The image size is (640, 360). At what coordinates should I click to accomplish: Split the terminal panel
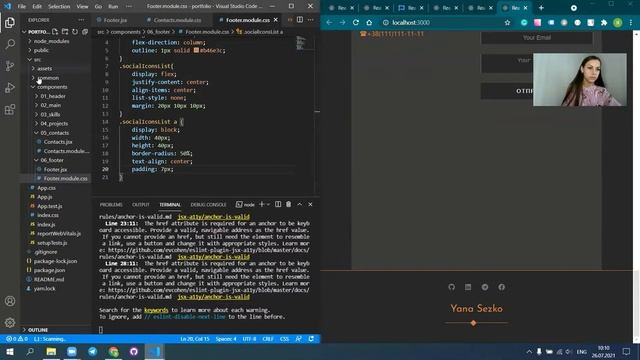tap(278, 204)
